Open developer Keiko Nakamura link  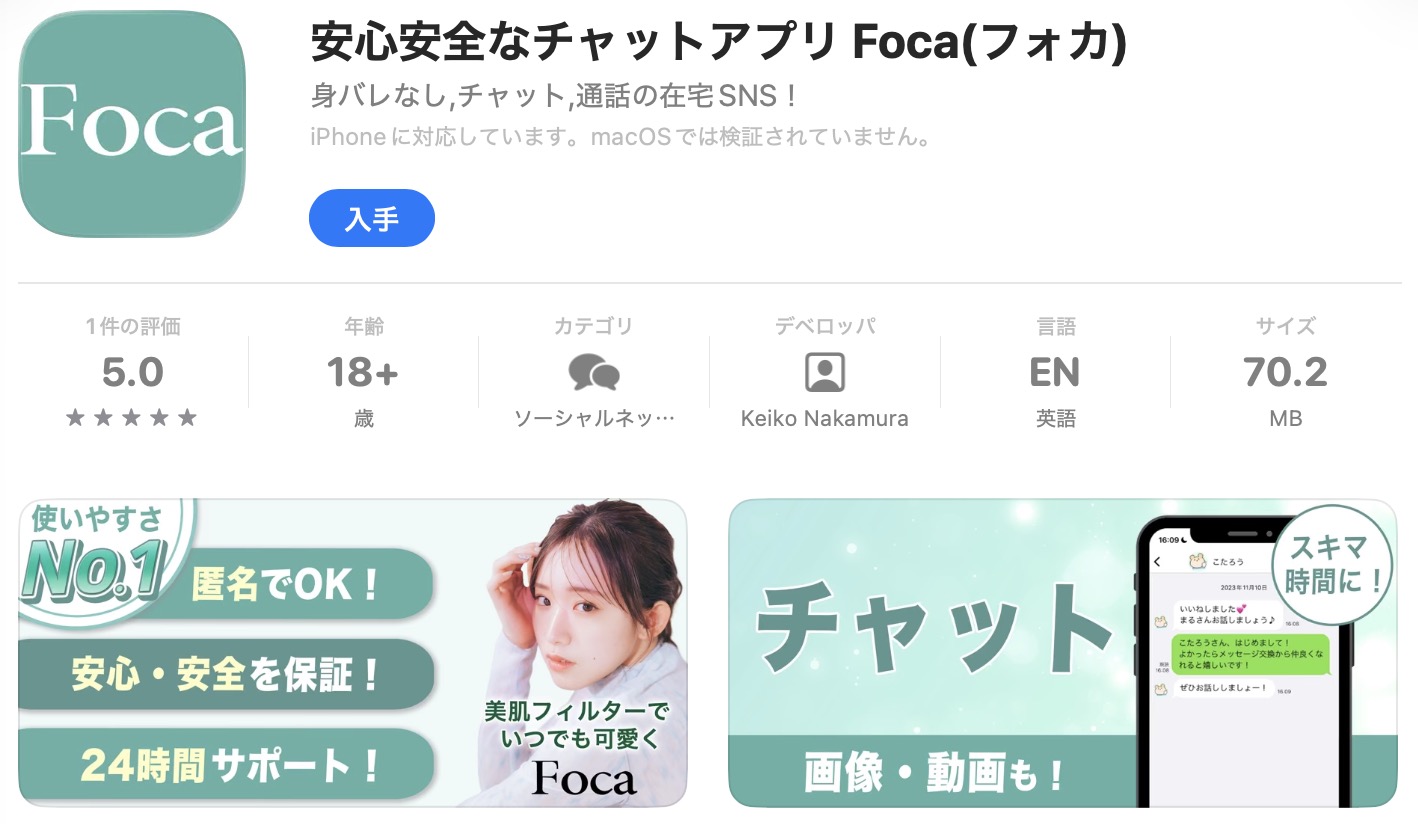pos(825,419)
